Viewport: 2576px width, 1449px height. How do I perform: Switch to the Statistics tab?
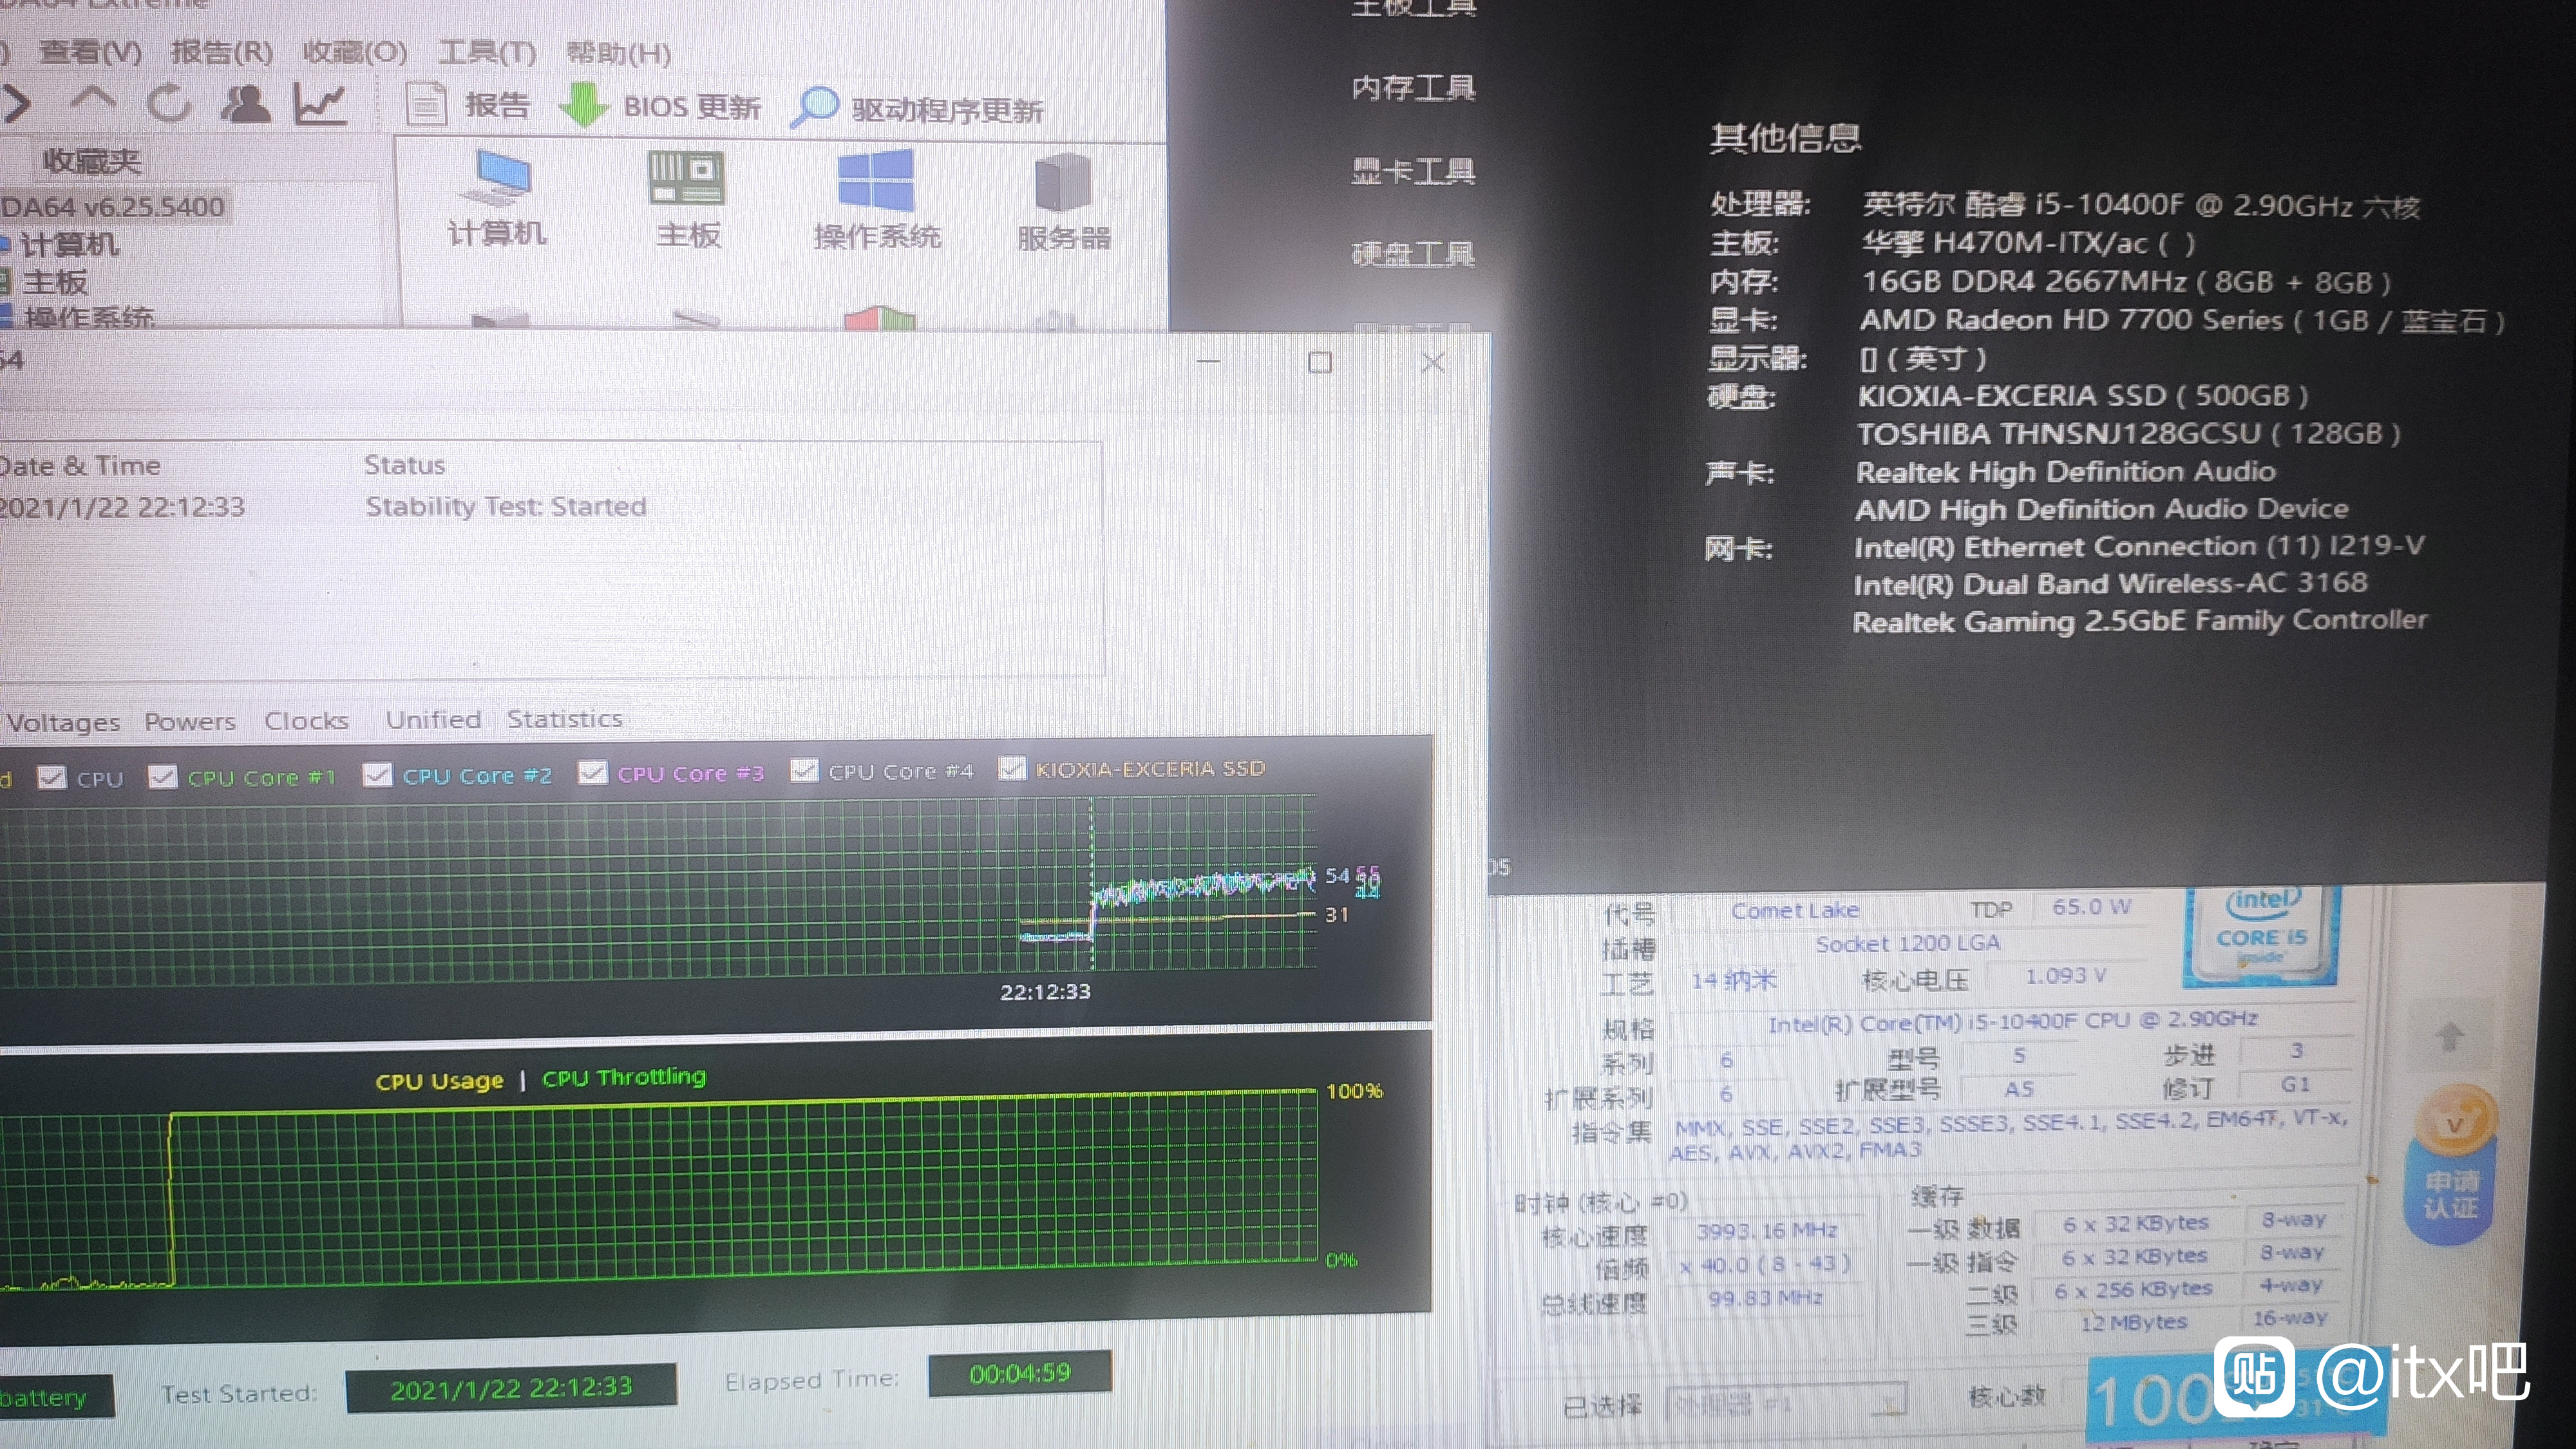click(x=564, y=718)
